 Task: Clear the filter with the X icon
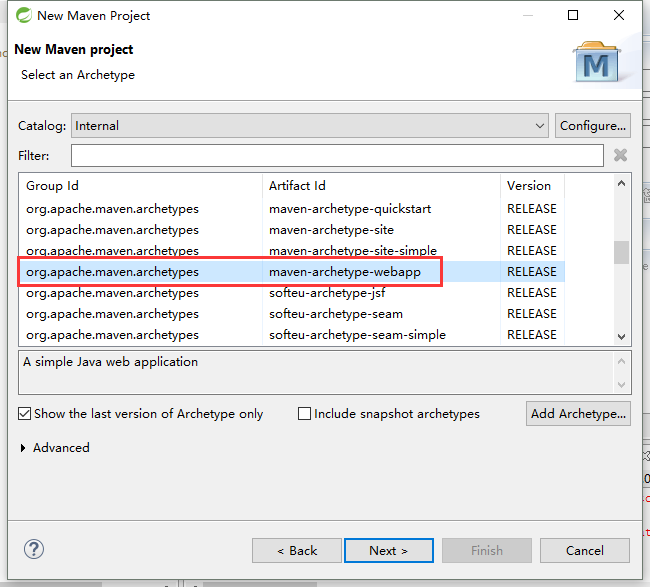[x=620, y=155]
